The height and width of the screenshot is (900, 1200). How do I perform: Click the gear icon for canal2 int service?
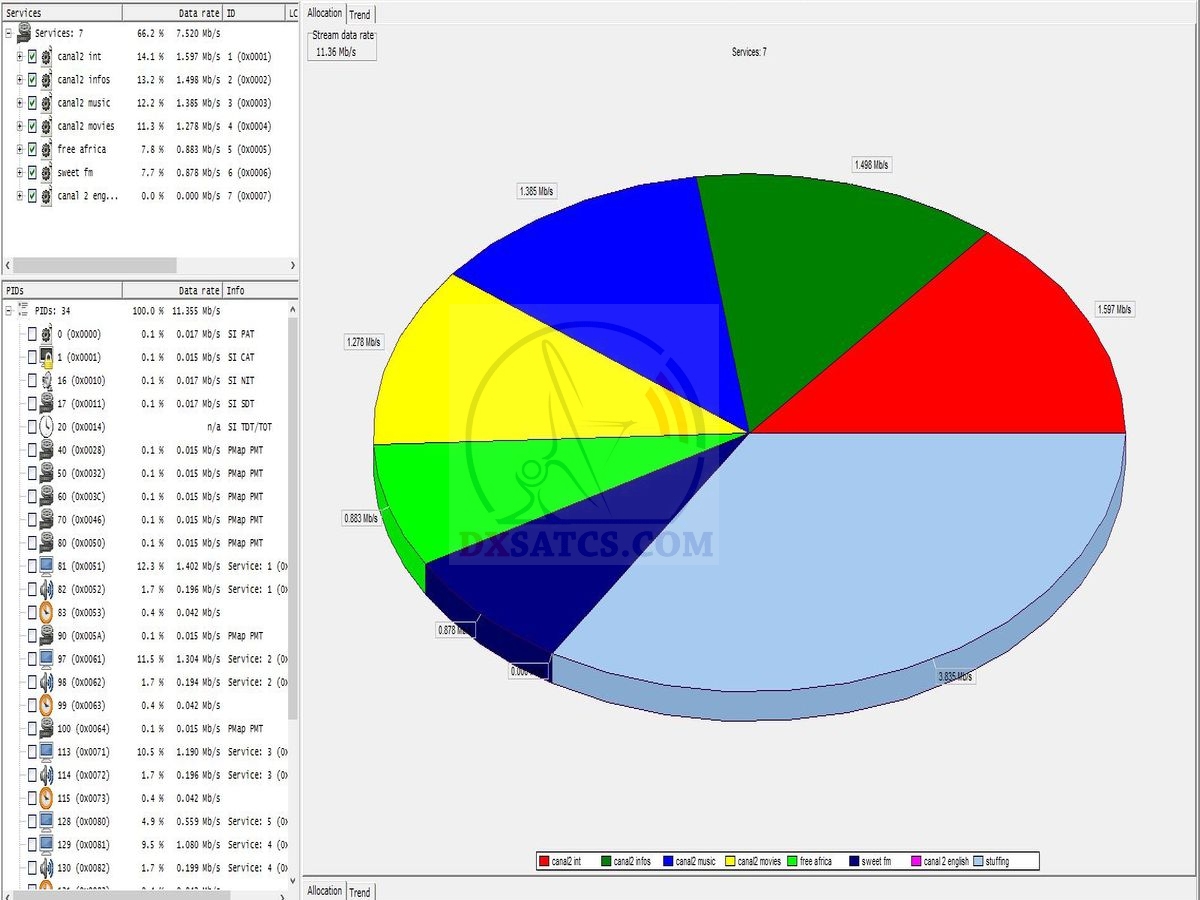[x=46, y=57]
